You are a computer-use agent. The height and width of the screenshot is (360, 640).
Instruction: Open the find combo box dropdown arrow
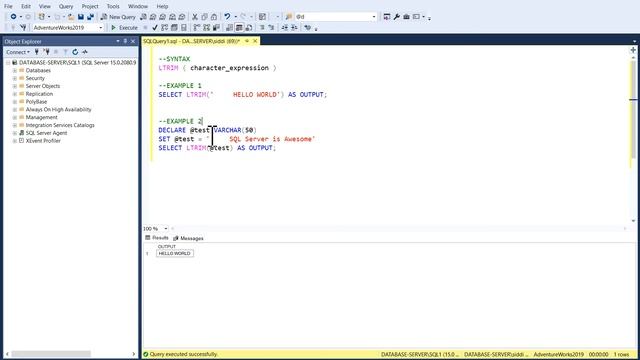(x=373, y=17)
